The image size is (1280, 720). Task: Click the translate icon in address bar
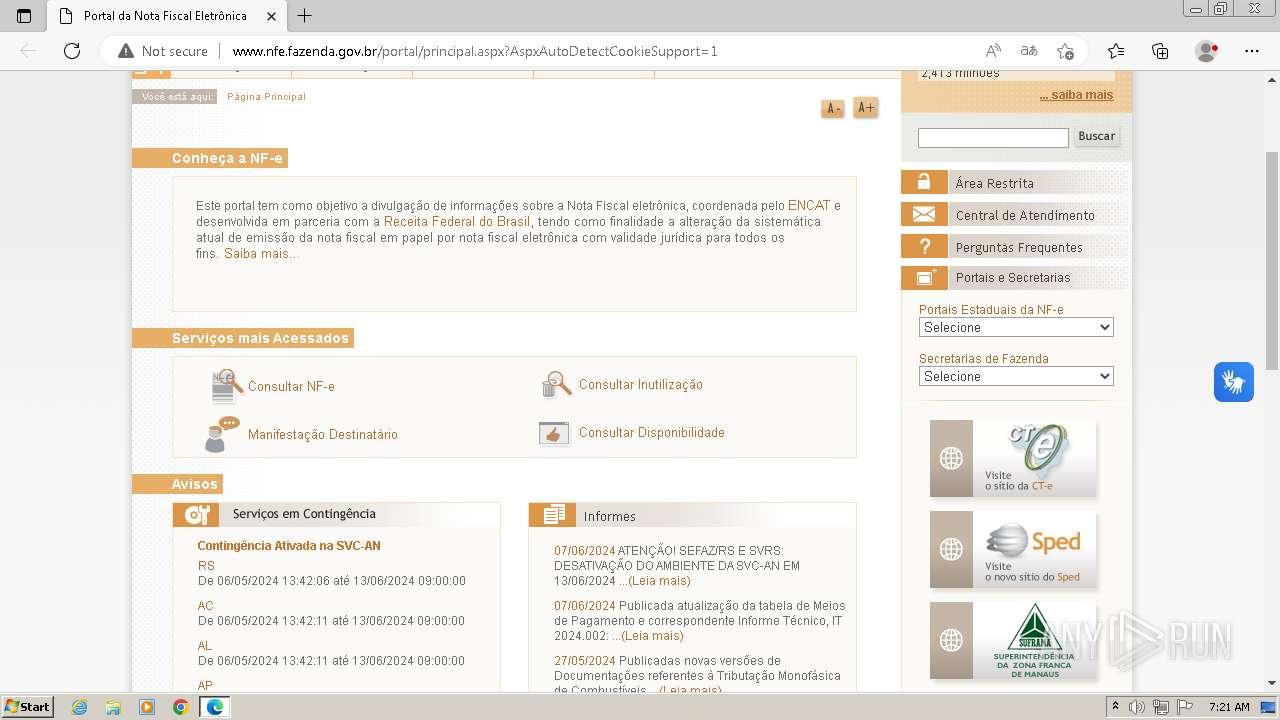1028,51
